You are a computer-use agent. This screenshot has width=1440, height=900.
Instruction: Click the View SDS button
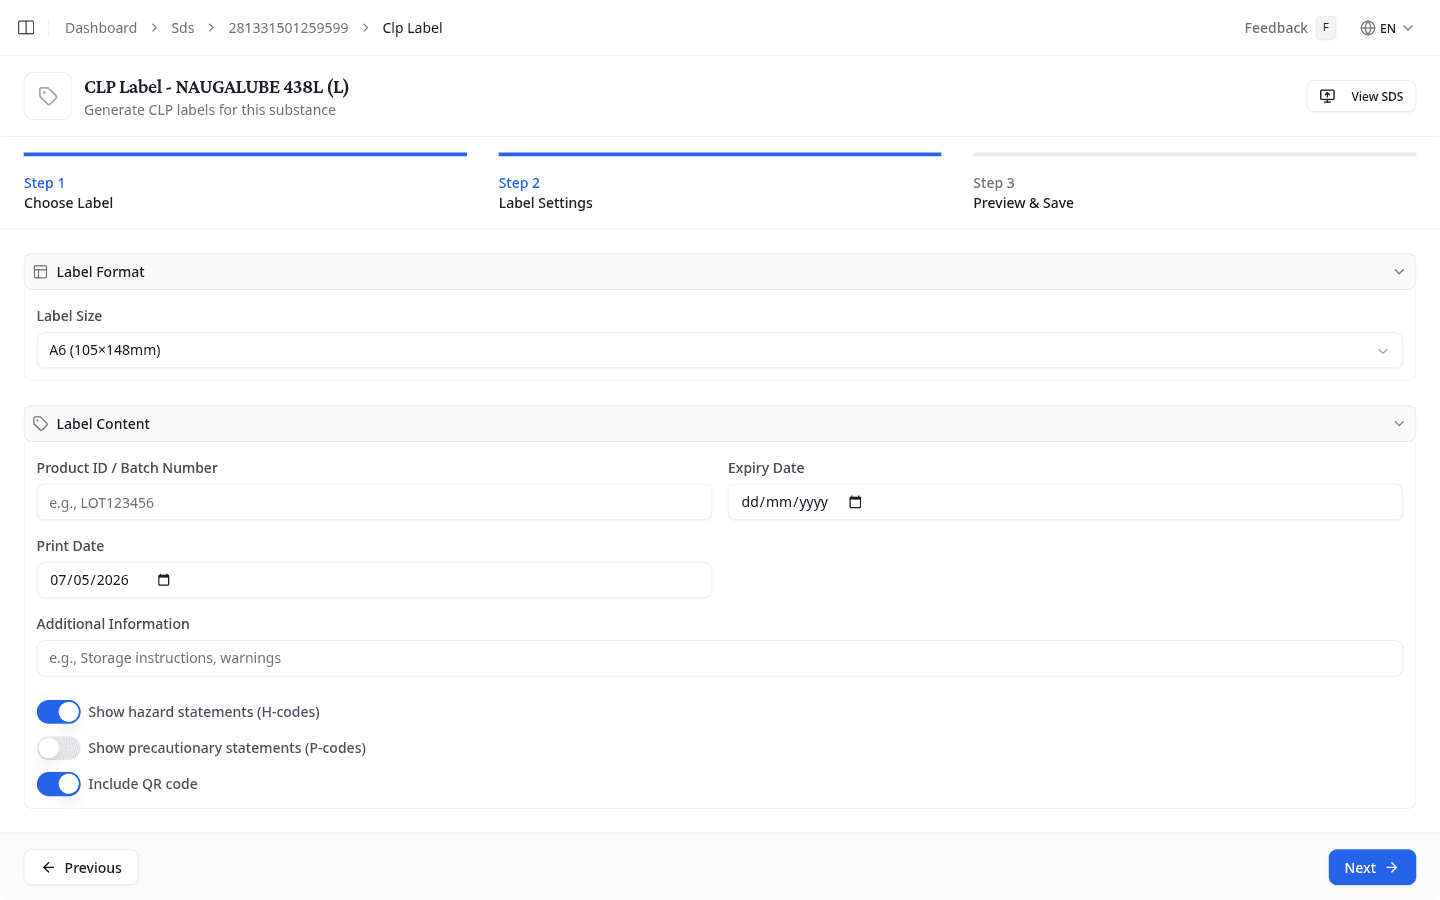click(x=1361, y=96)
